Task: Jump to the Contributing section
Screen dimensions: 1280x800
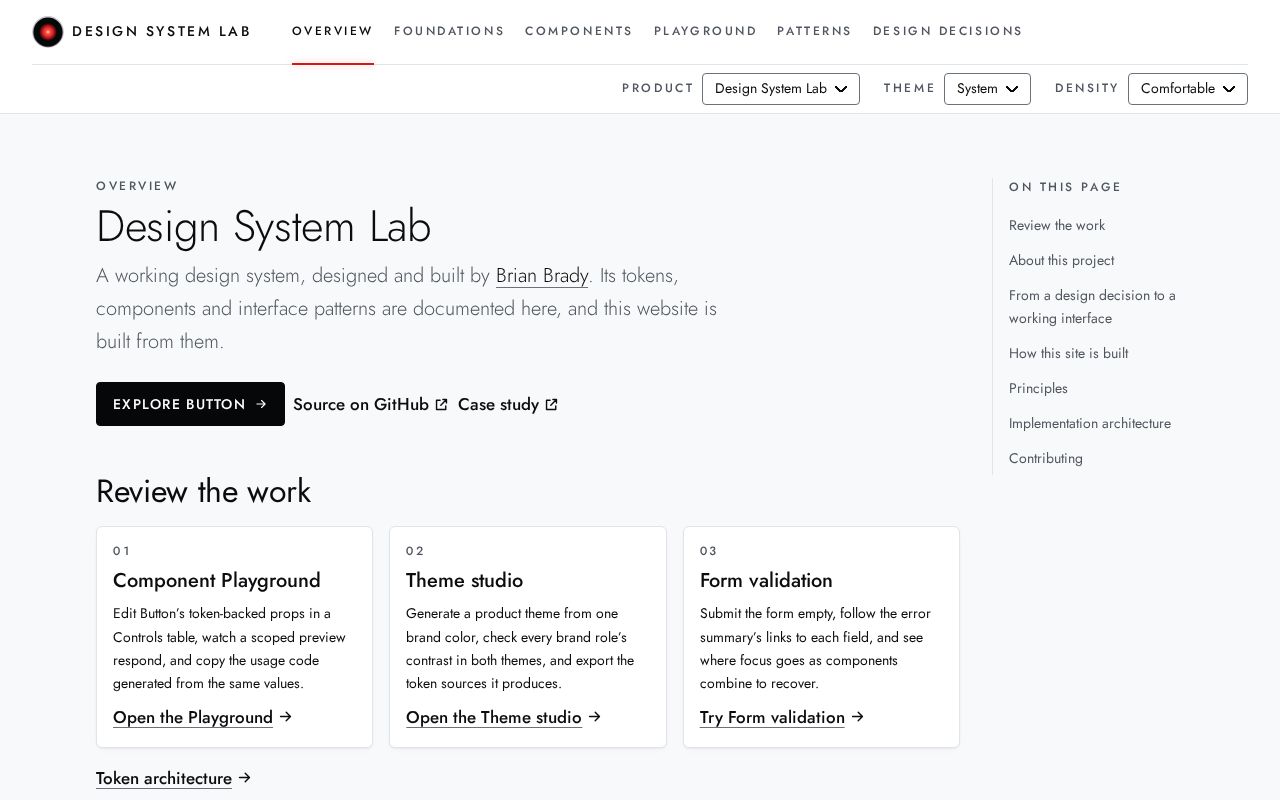Action: pos(1046,459)
